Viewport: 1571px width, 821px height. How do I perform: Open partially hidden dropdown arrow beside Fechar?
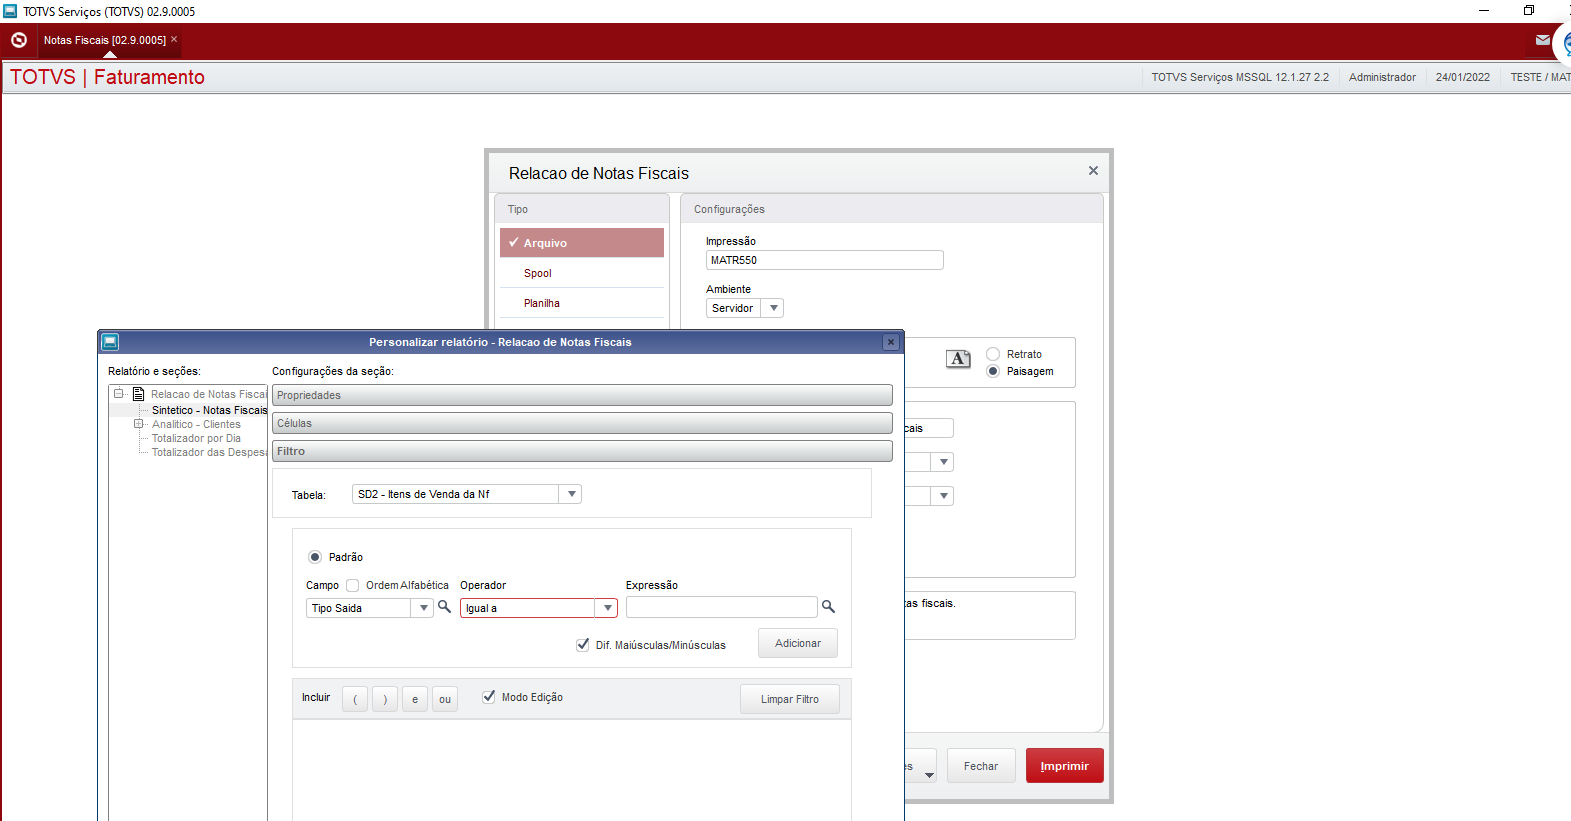[x=929, y=775]
